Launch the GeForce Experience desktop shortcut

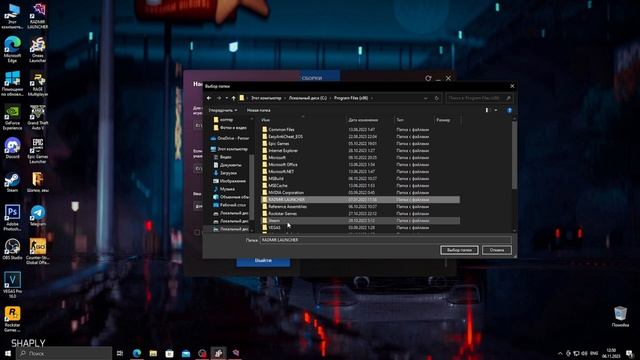pyautogui.click(x=12, y=118)
